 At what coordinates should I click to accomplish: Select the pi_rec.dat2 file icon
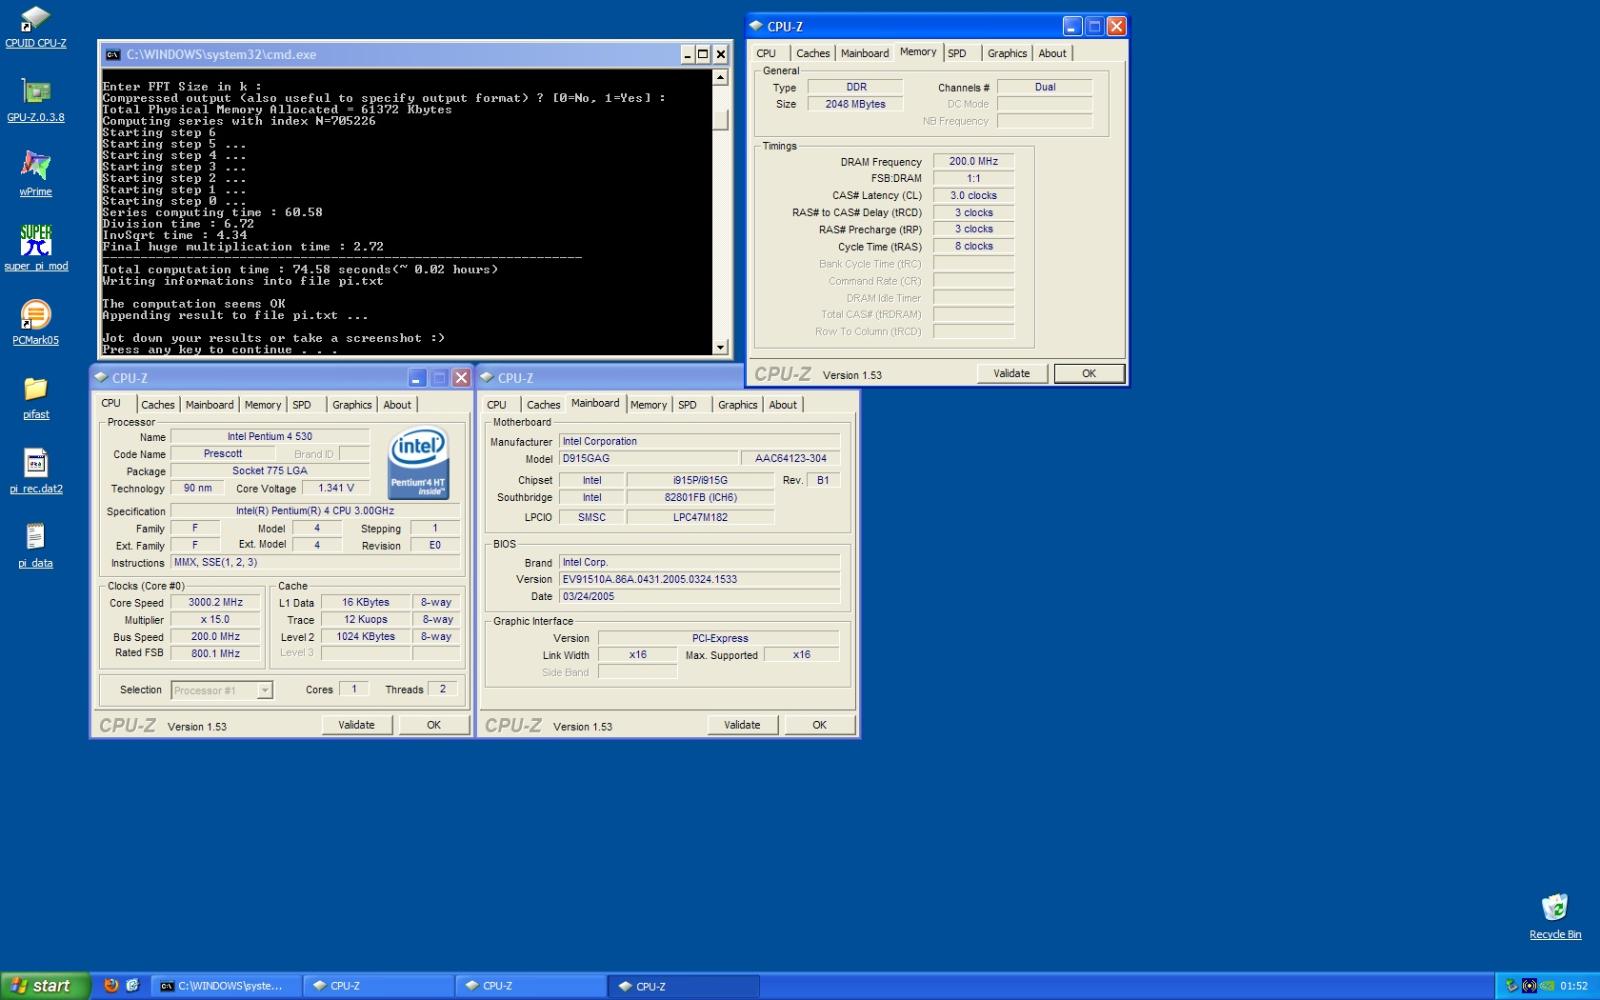(36, 470)
